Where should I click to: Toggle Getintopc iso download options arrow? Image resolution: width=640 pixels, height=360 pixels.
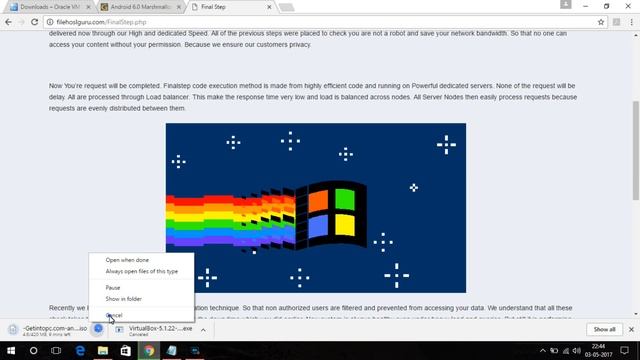pos(98,329)
